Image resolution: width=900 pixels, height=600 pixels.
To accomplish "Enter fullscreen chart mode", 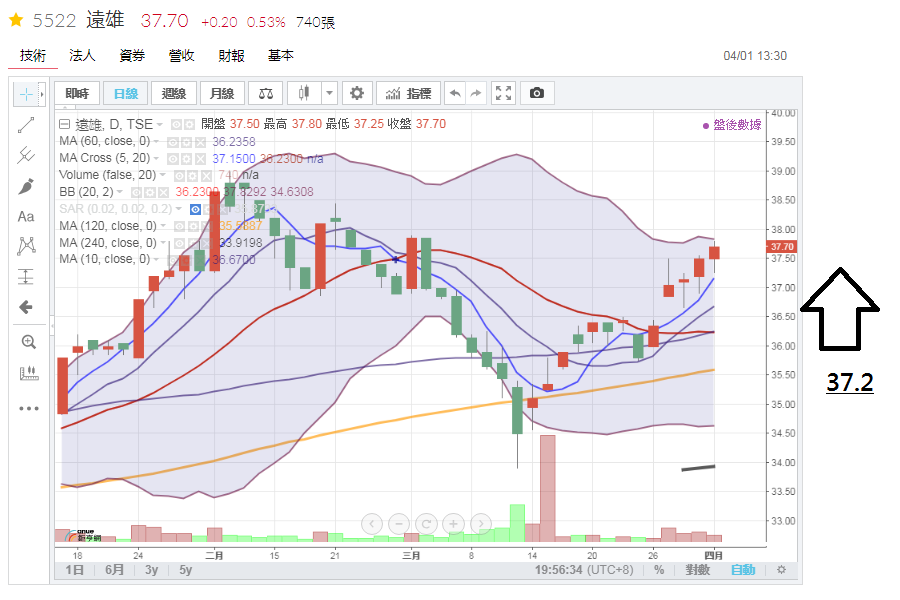I will pos(503,93).
